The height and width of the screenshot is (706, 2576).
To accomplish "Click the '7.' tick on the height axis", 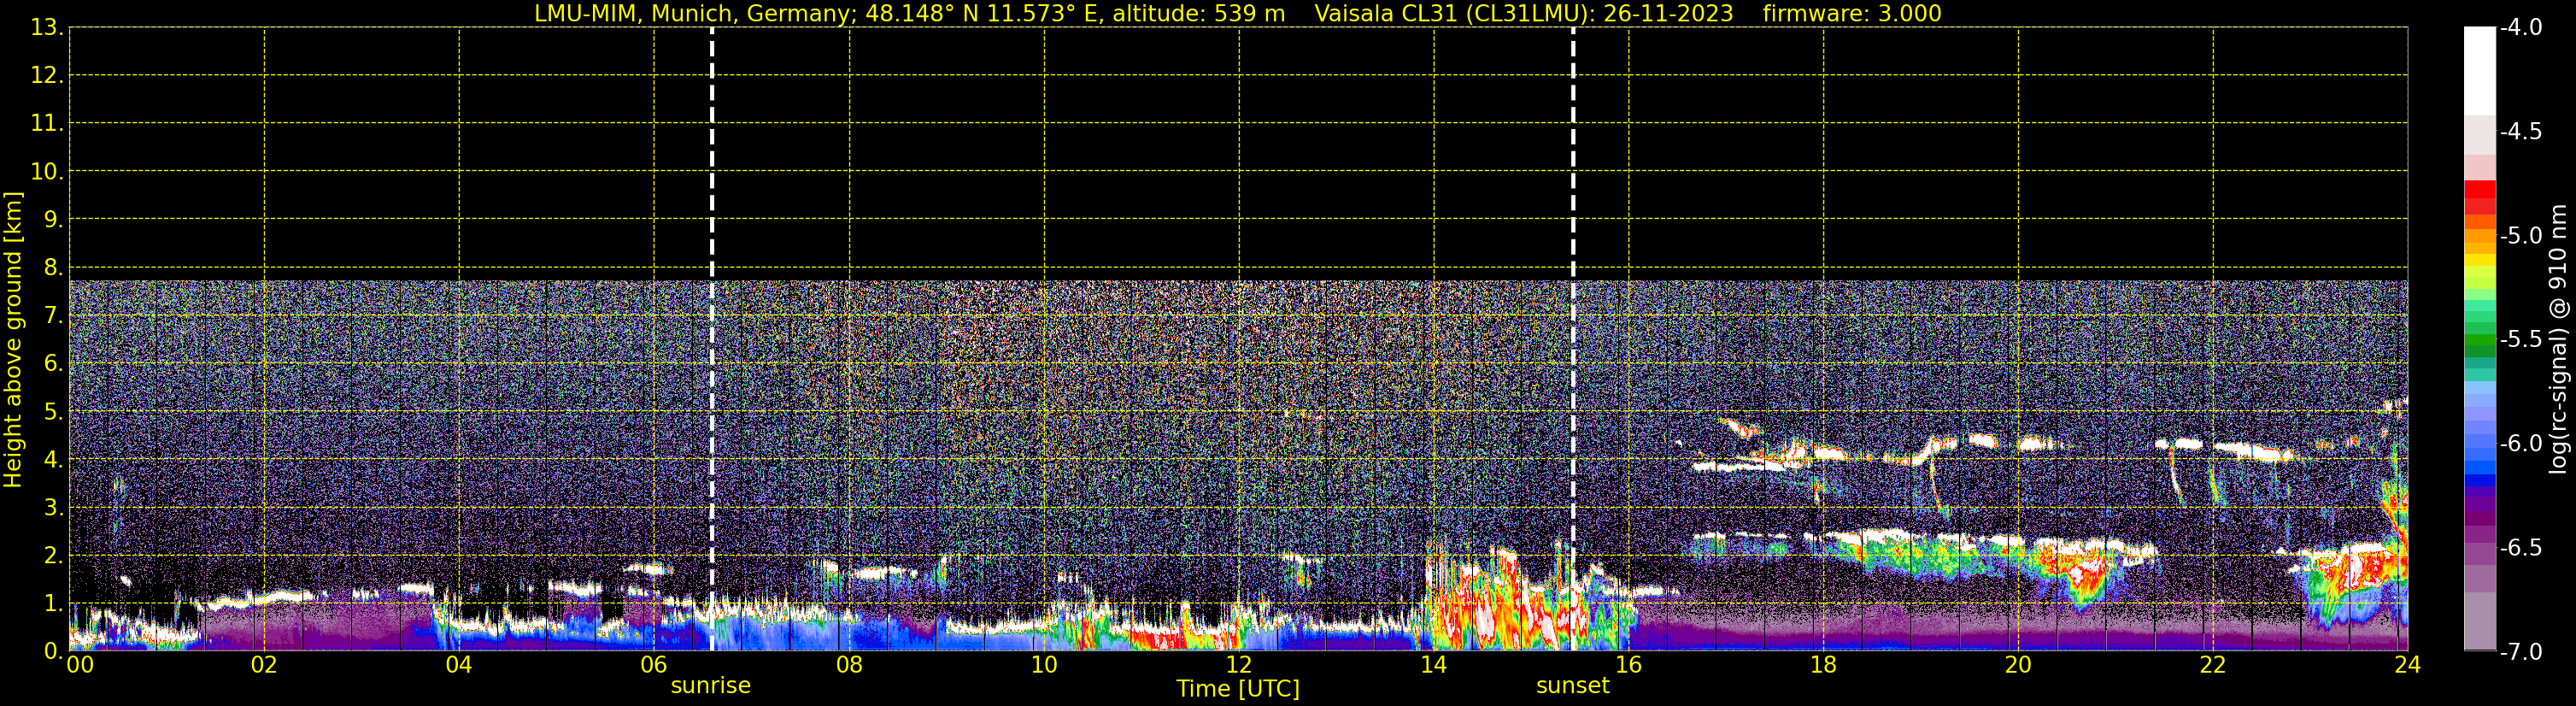I will tap(53, 315).
